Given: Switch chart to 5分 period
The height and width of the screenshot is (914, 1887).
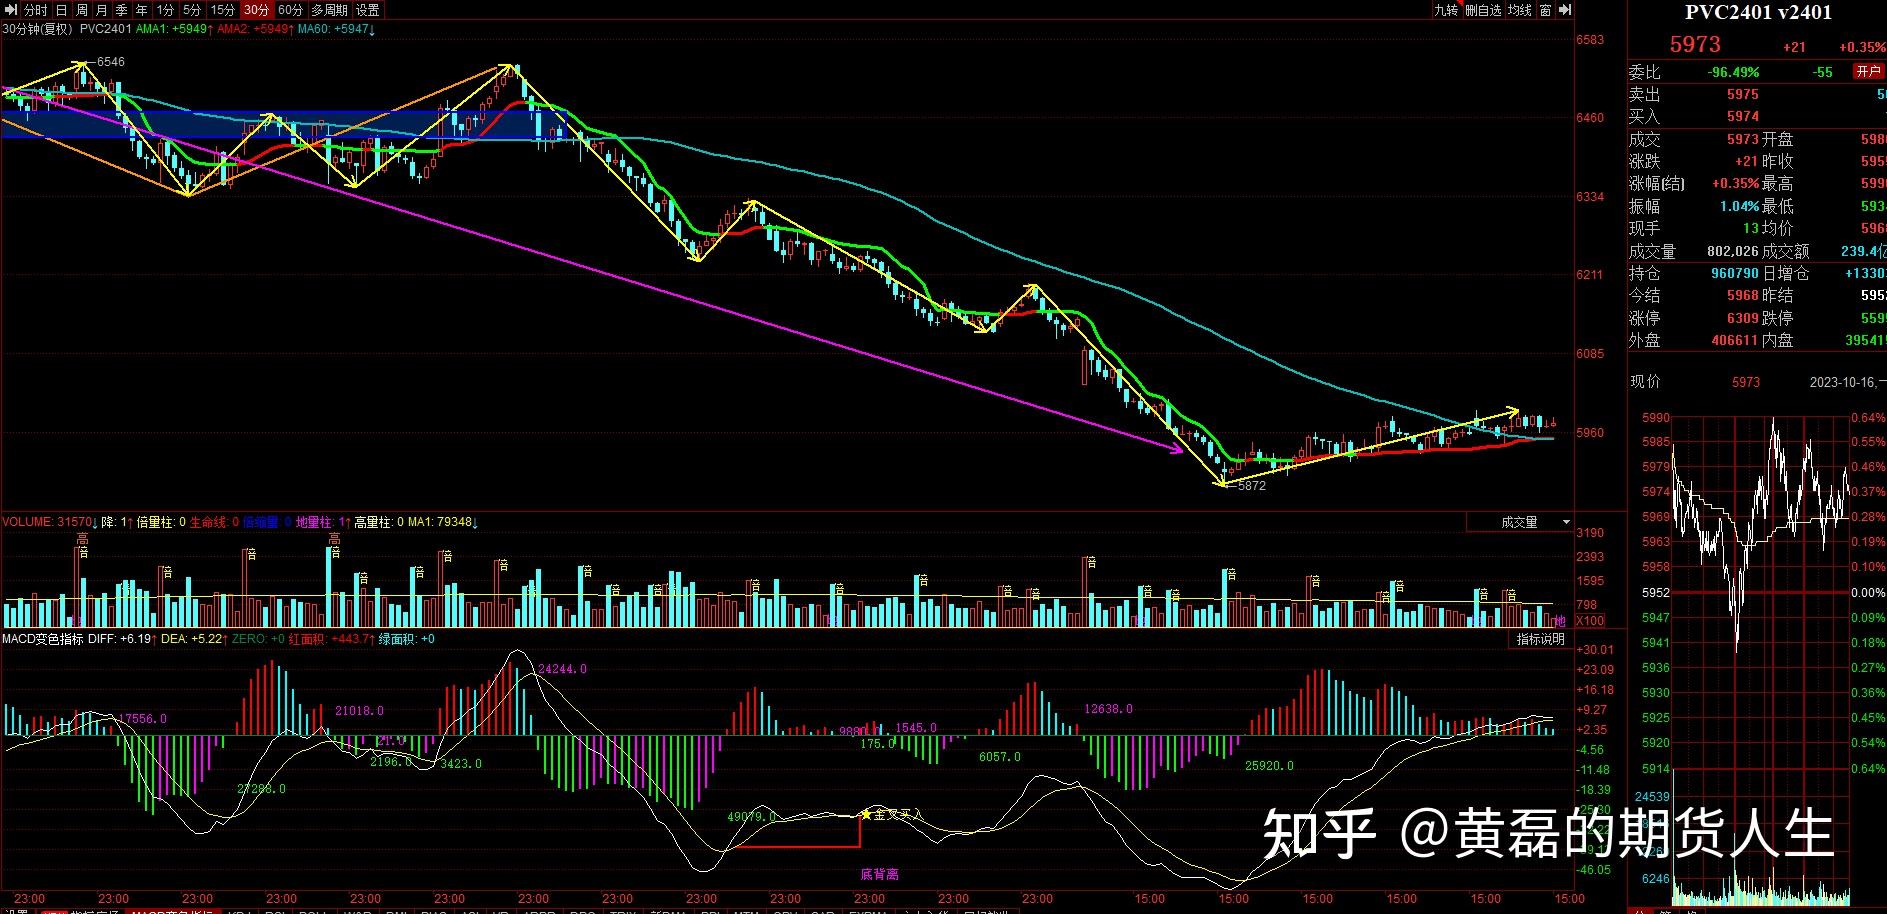Looking at the screenshot, I should pos(192,10).
